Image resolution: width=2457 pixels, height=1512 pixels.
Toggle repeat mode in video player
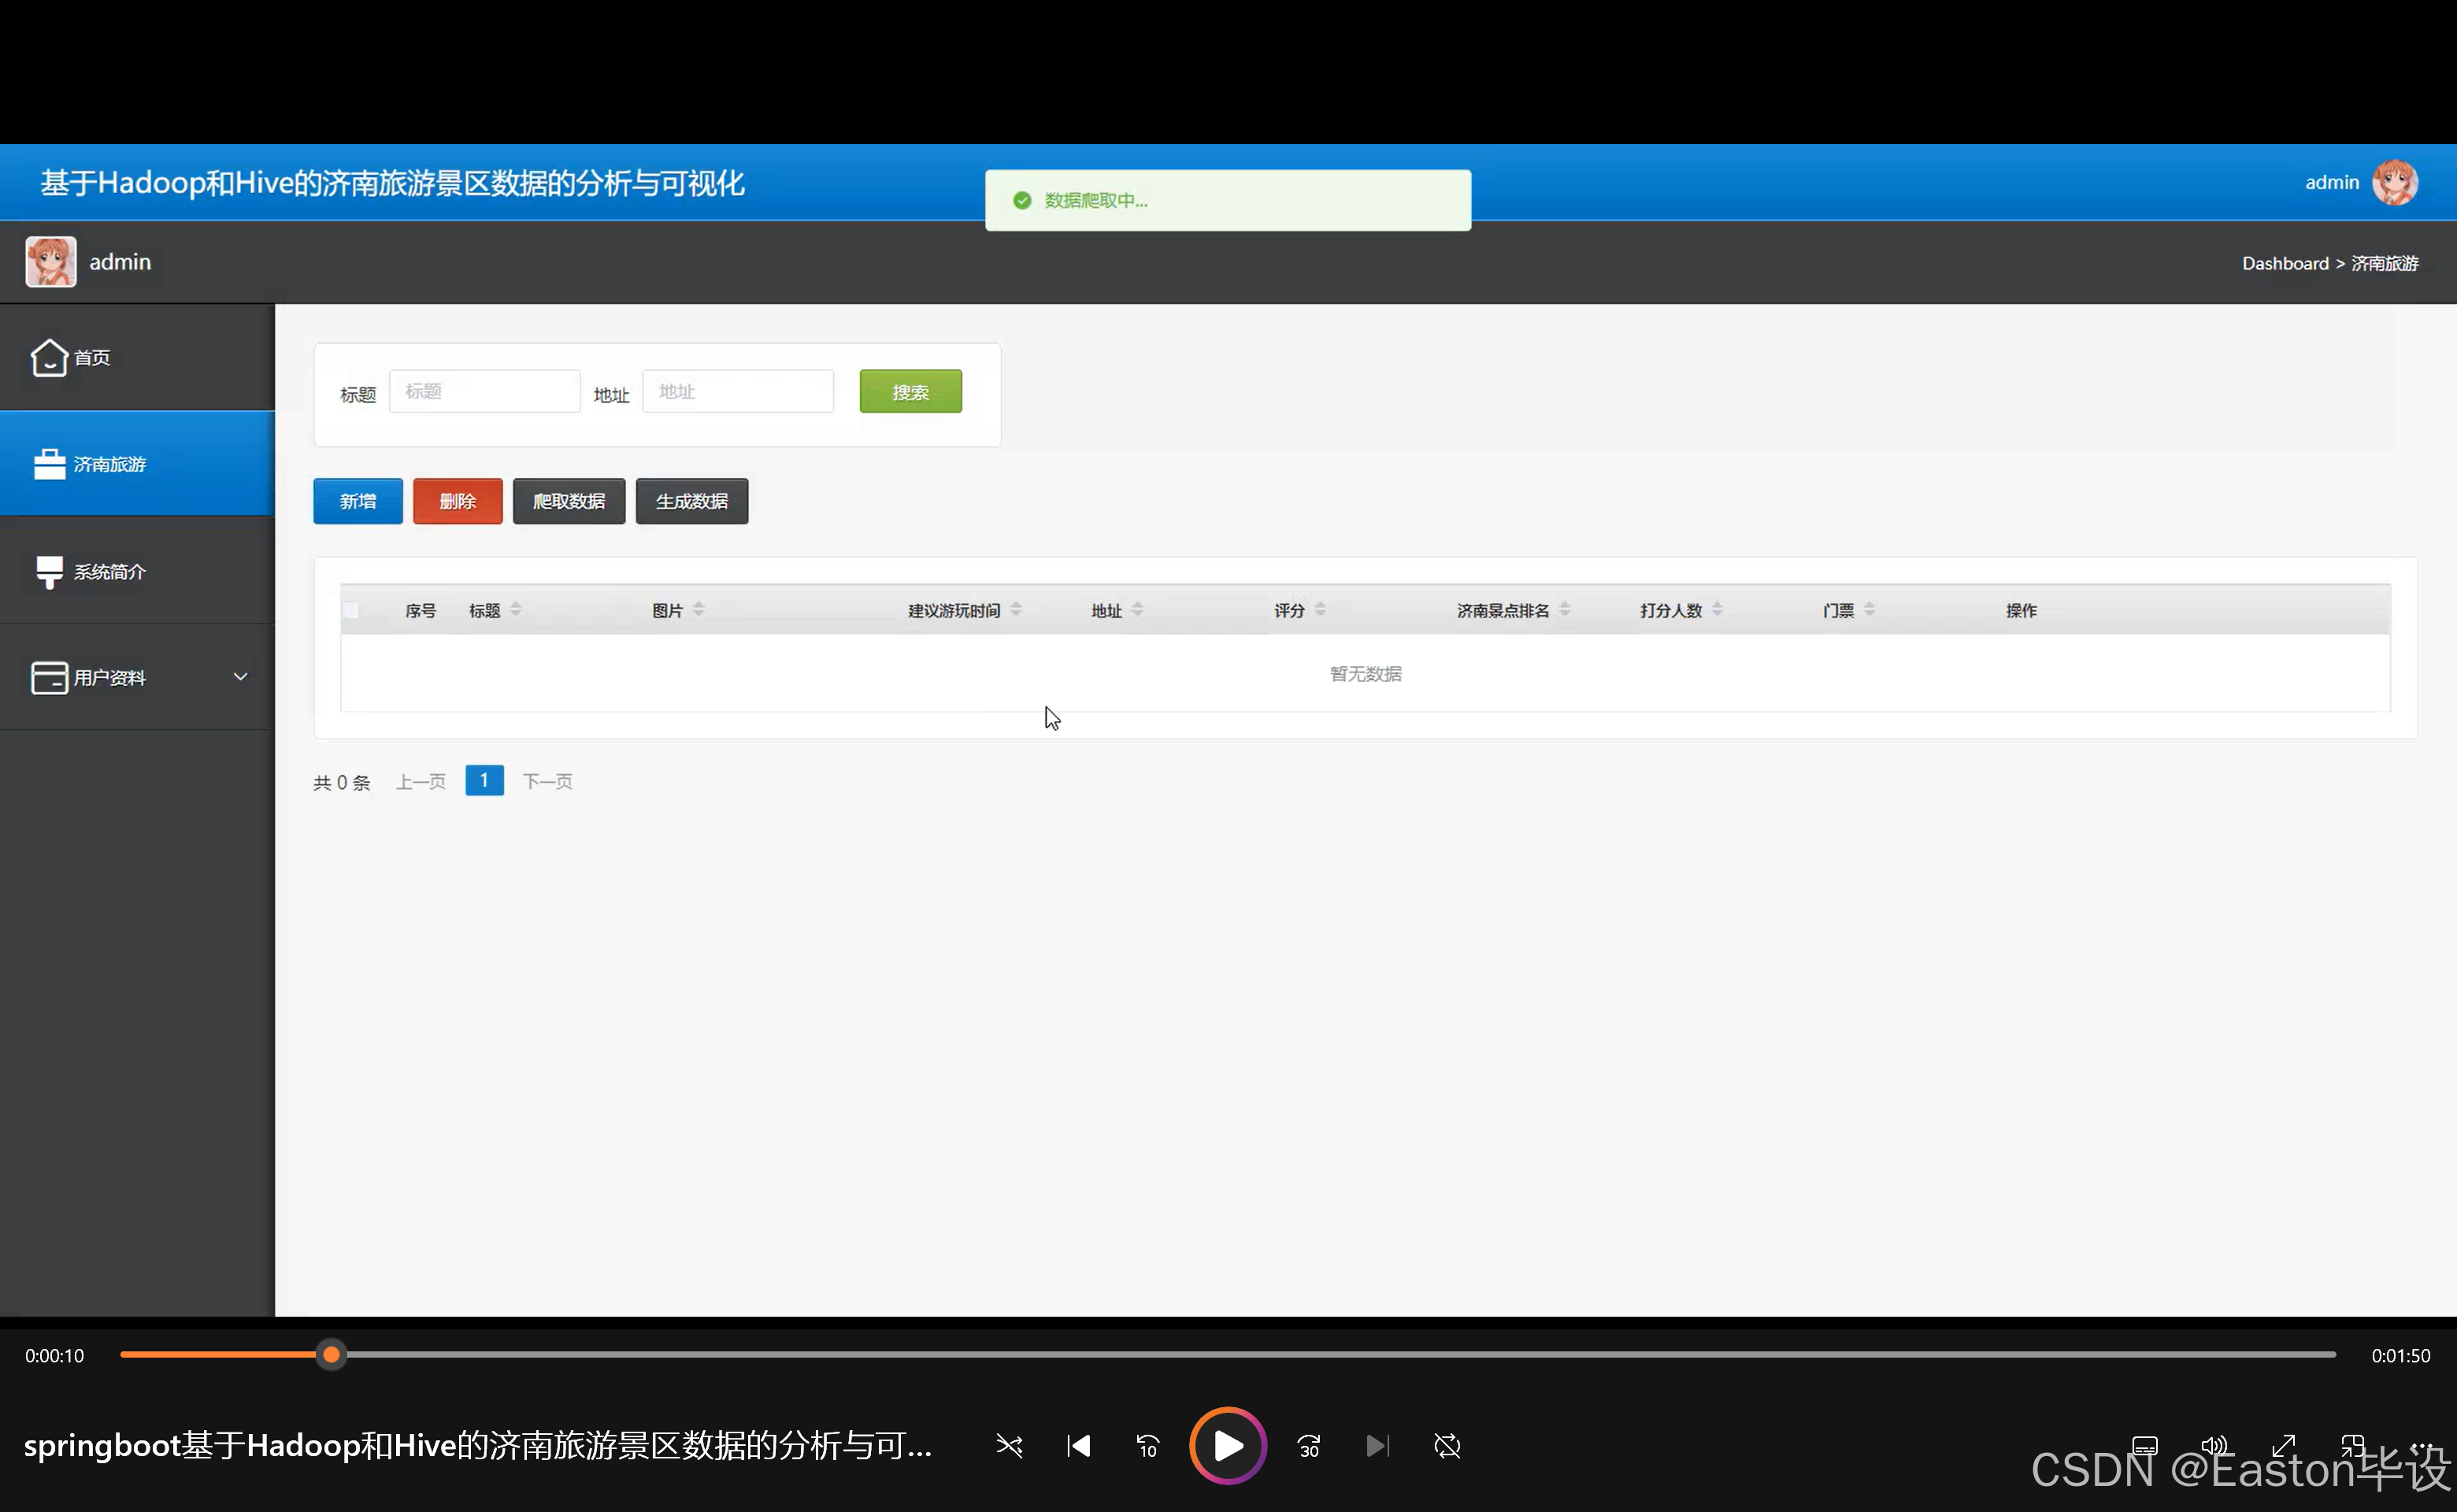(1447, 1446)
